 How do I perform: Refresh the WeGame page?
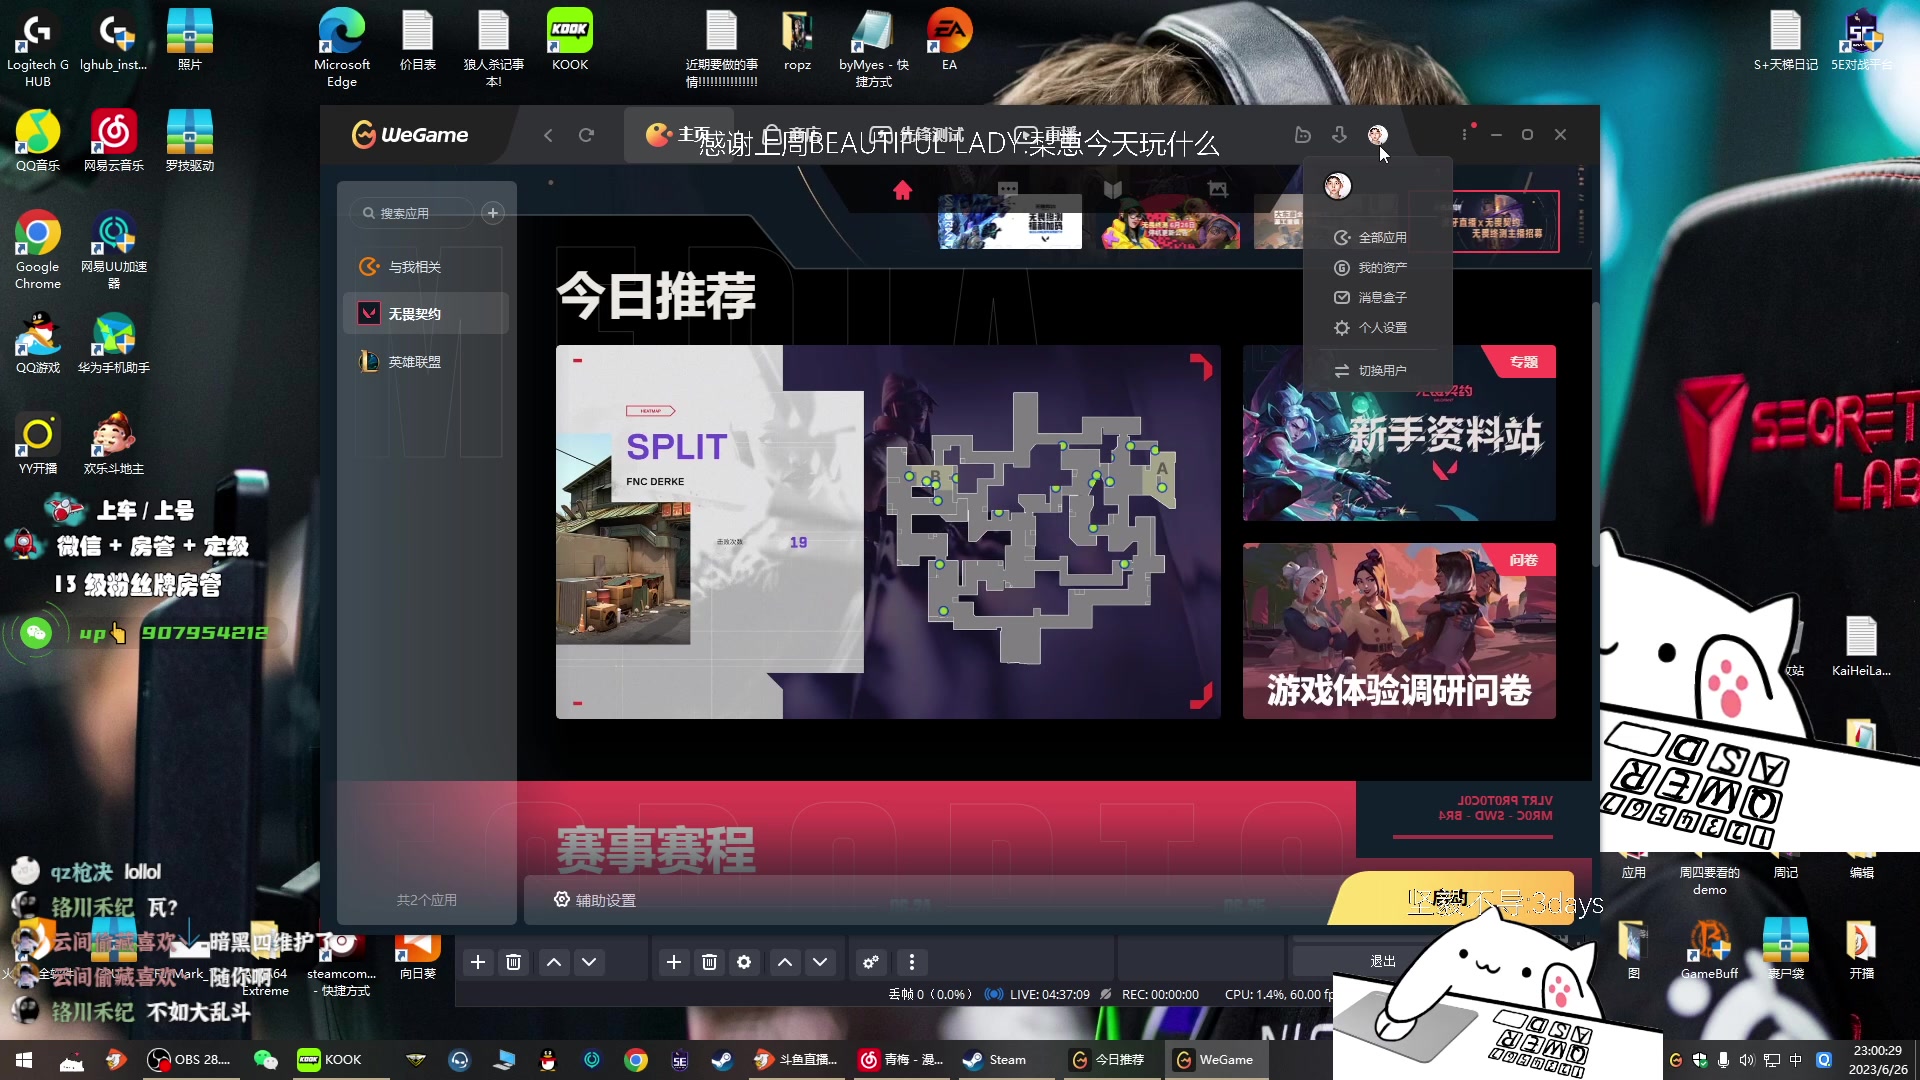coord(586,135)
